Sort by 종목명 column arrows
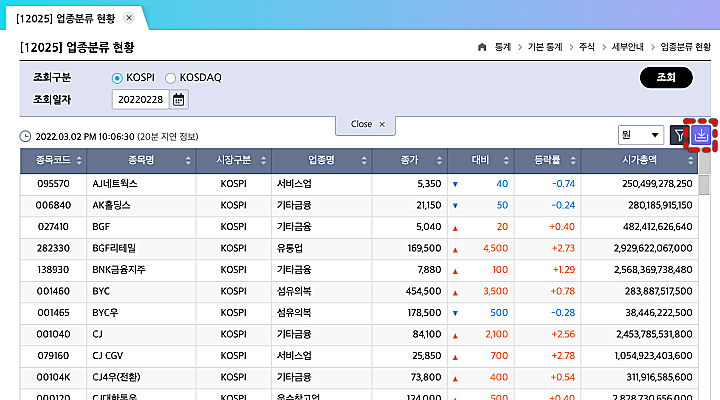The width and height of the screenshot is (720, 400). coord(188,160)
